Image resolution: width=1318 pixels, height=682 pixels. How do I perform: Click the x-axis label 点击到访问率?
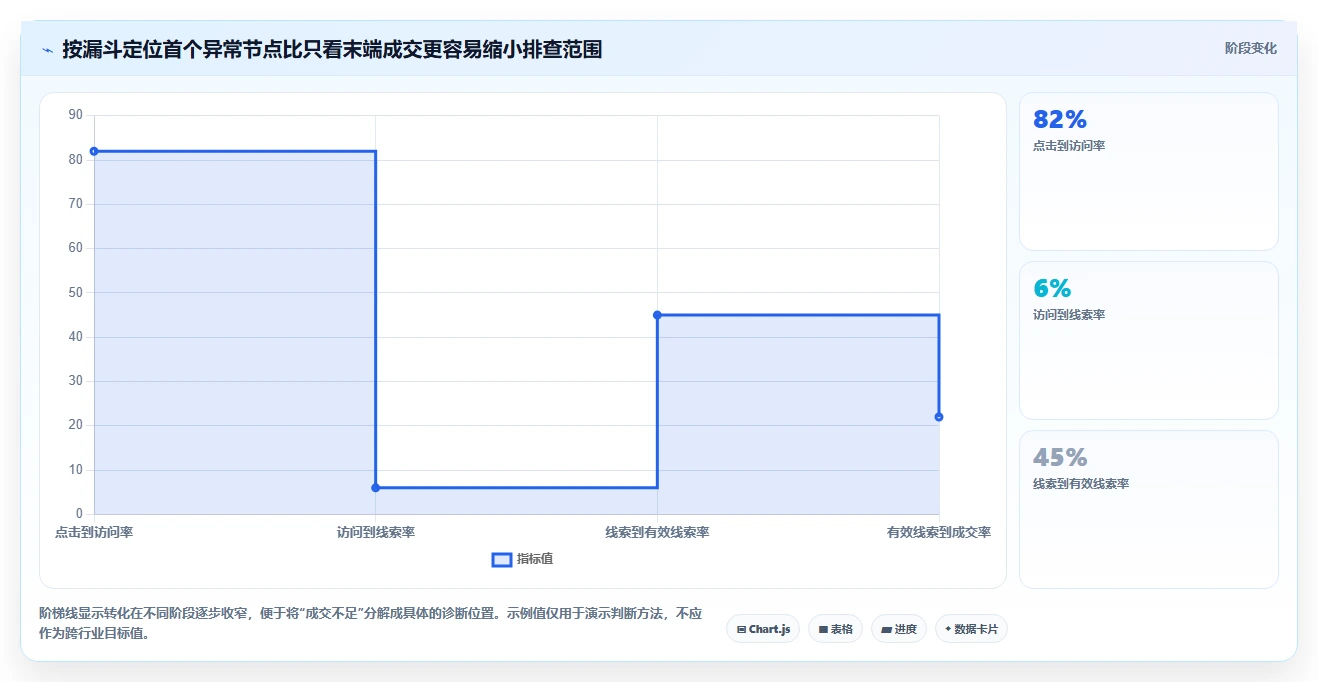click(94, 532)
